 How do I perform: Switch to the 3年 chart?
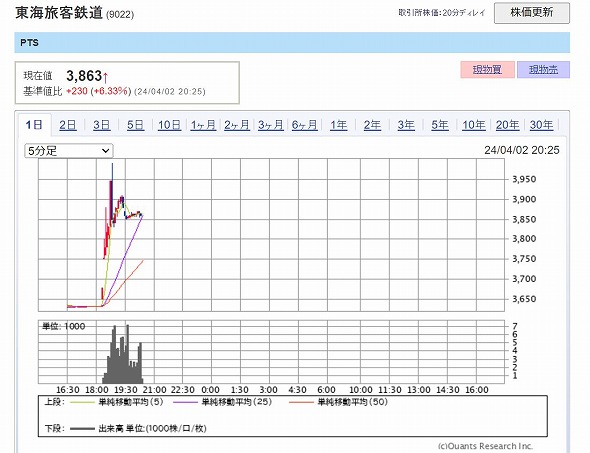point(406,125)
